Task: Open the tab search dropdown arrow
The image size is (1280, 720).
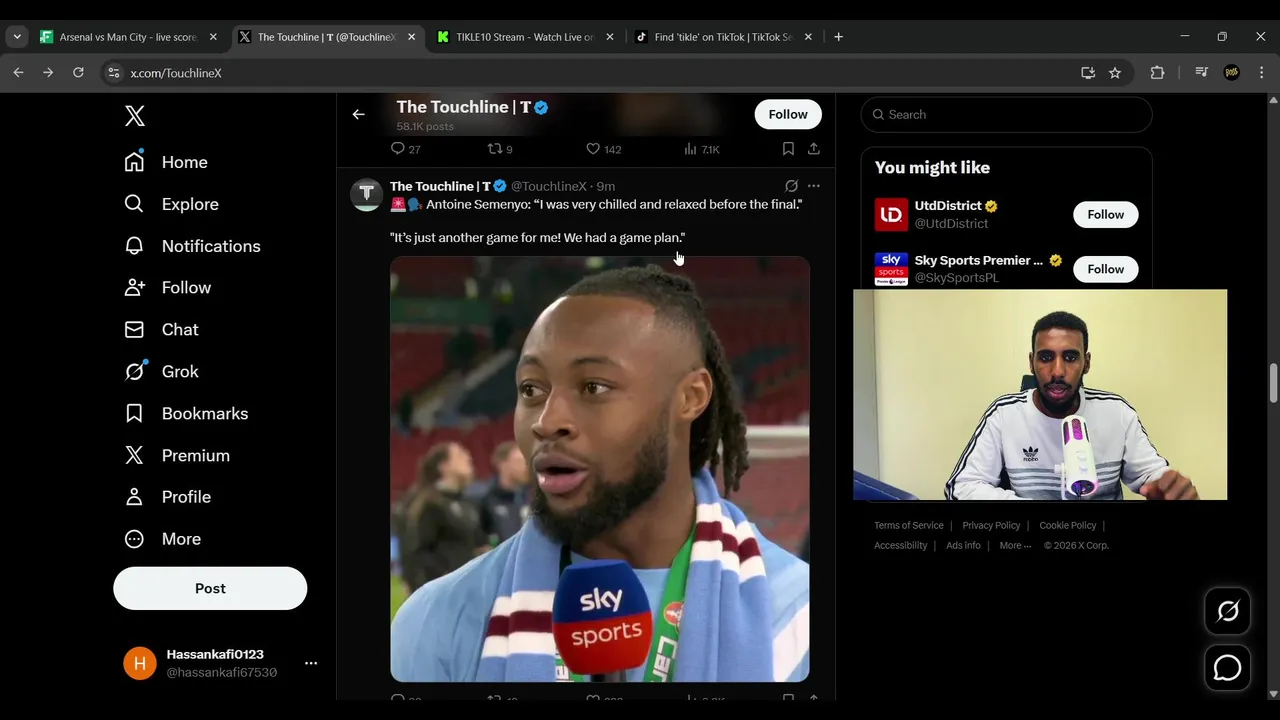Action: (x=16, y=37)
